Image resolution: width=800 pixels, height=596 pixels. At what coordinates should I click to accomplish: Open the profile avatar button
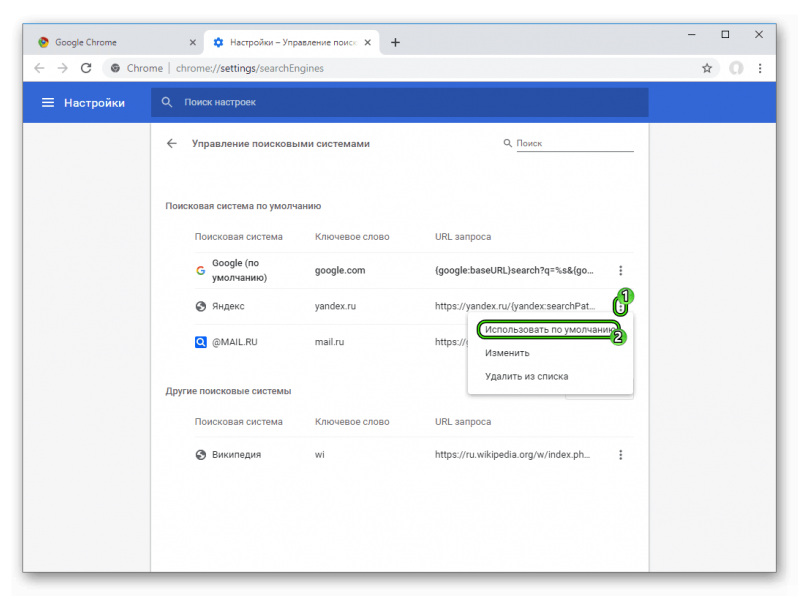tap(736, 68)
